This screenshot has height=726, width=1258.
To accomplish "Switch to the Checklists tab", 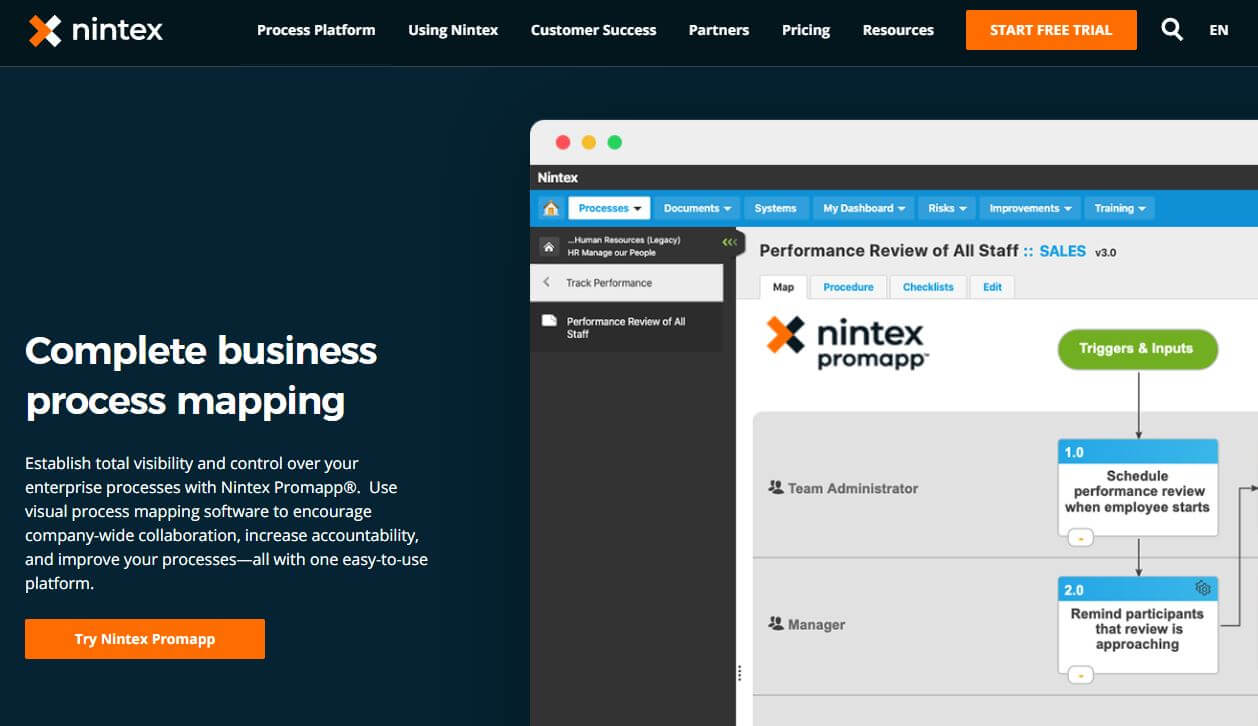I will [x=928, y=287].
